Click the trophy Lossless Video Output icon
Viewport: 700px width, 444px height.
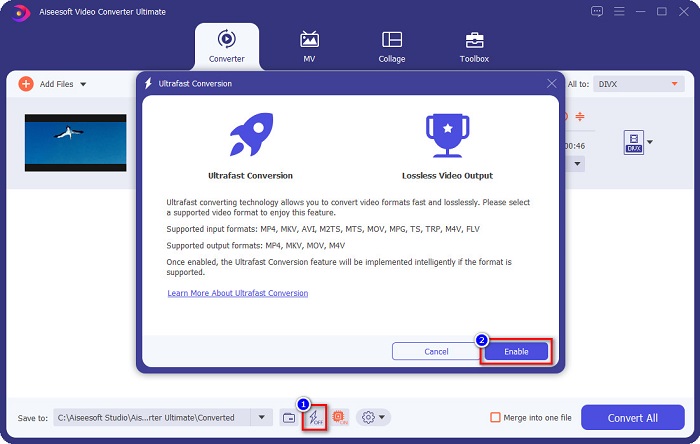coord(447,136)
